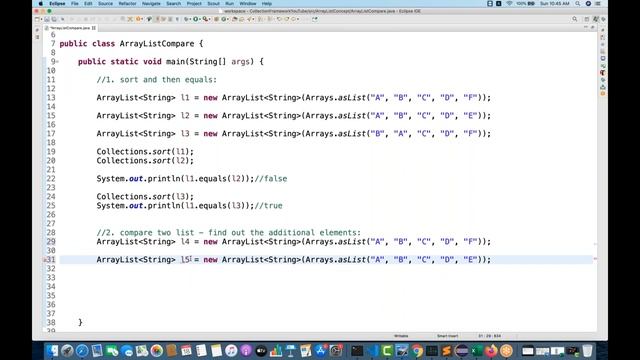Click the Debug bug toolbar icon

187,19
